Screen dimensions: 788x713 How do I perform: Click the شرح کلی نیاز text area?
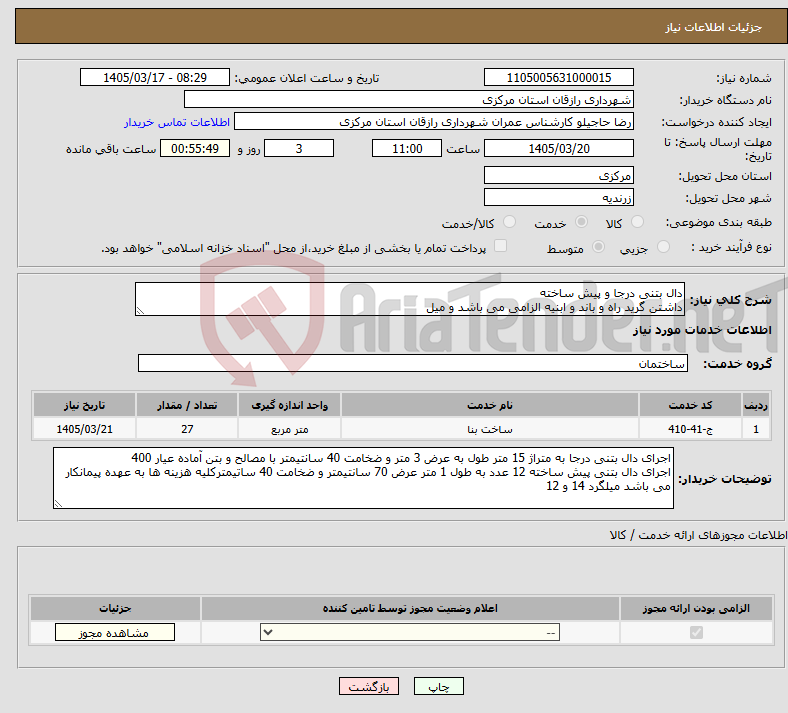[410, 299]
